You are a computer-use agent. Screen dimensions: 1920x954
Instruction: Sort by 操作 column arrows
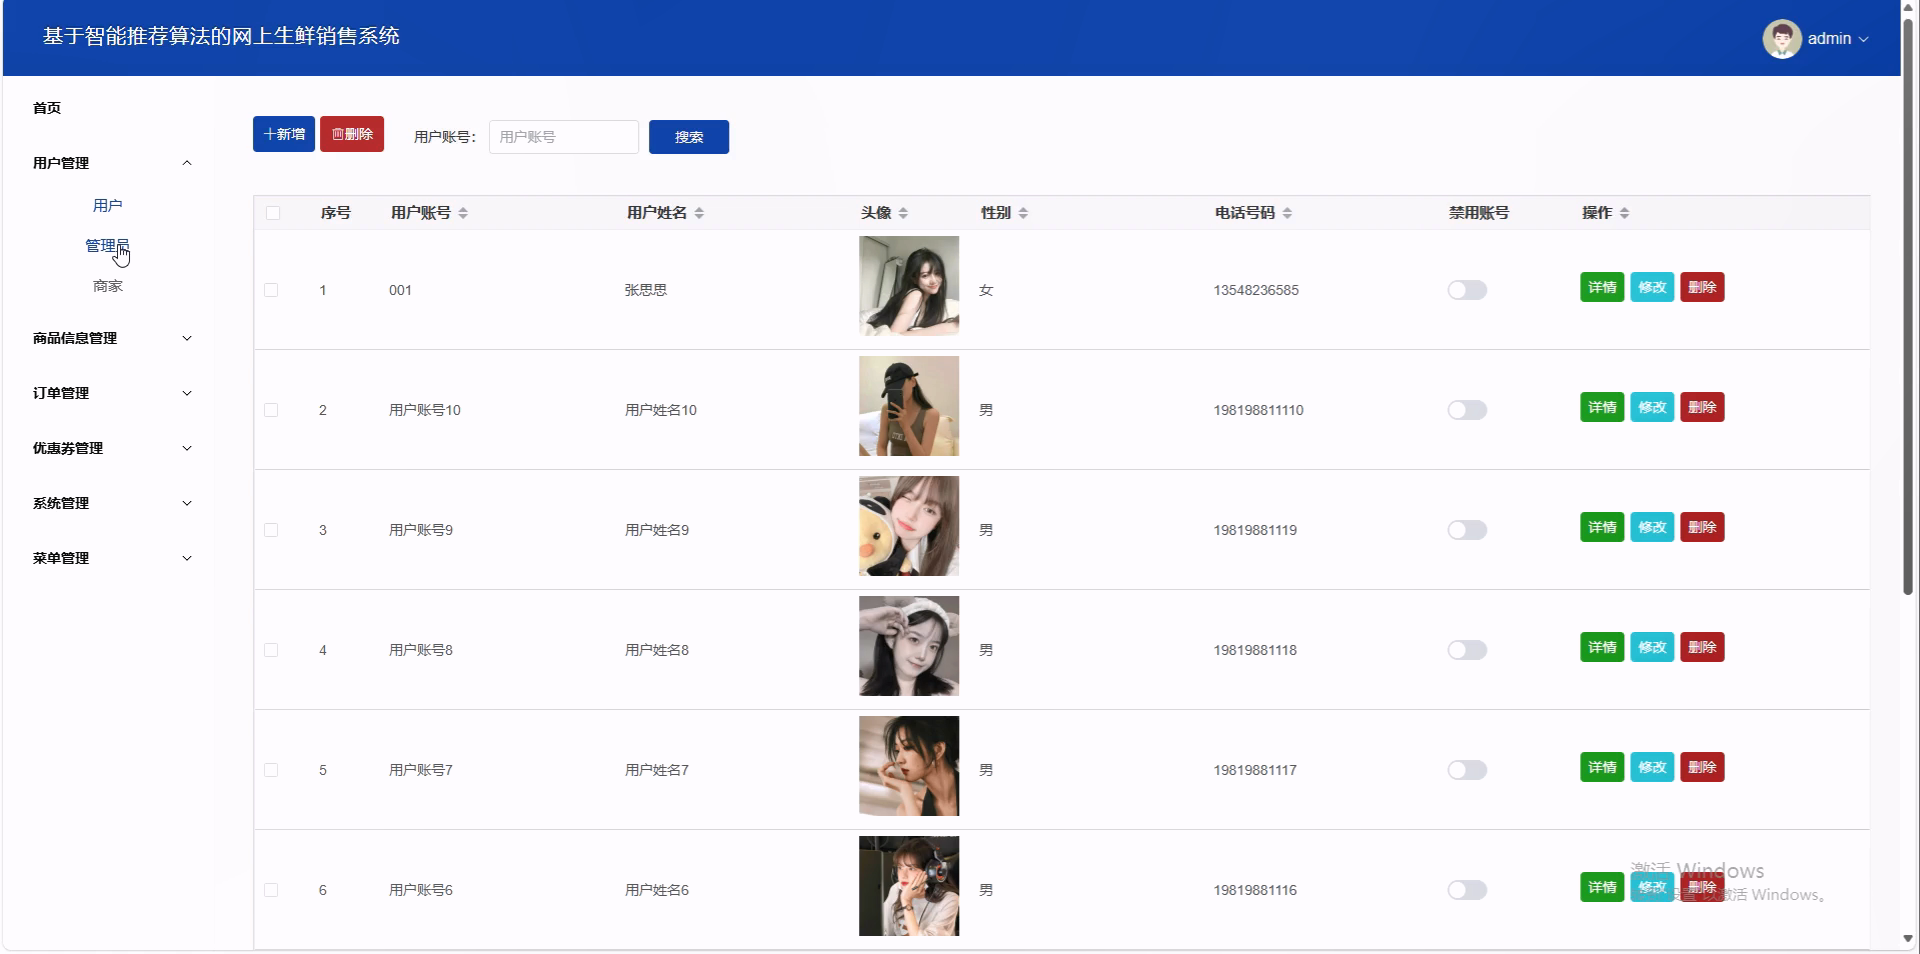pyautogui.click(x=1624, y=213)
